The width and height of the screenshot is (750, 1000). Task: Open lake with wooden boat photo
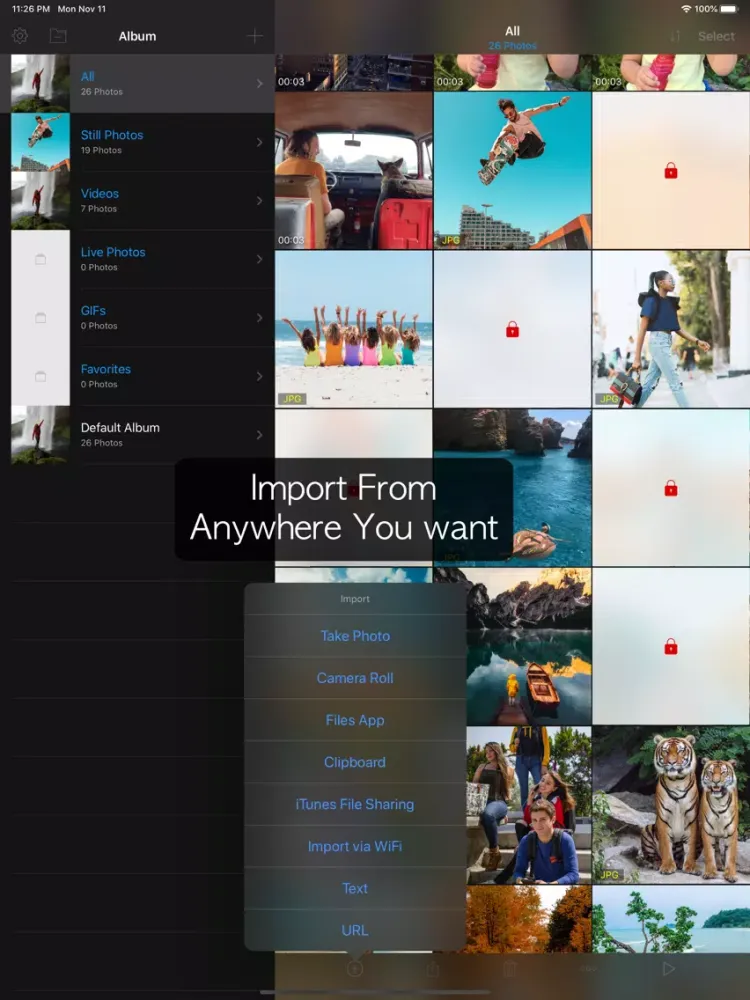click(529, 647)
